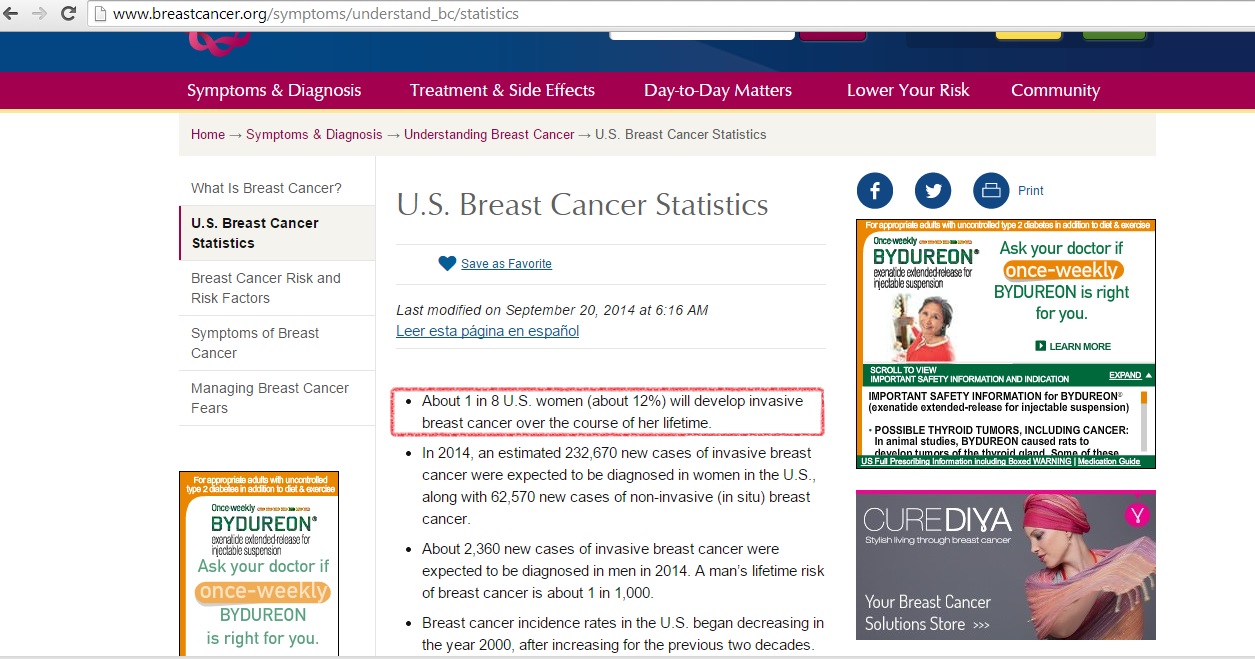This screenshot has width=1255, height=659.
Task: Open Symptoms & Diagnosis menu
Action: coord(274,90)
